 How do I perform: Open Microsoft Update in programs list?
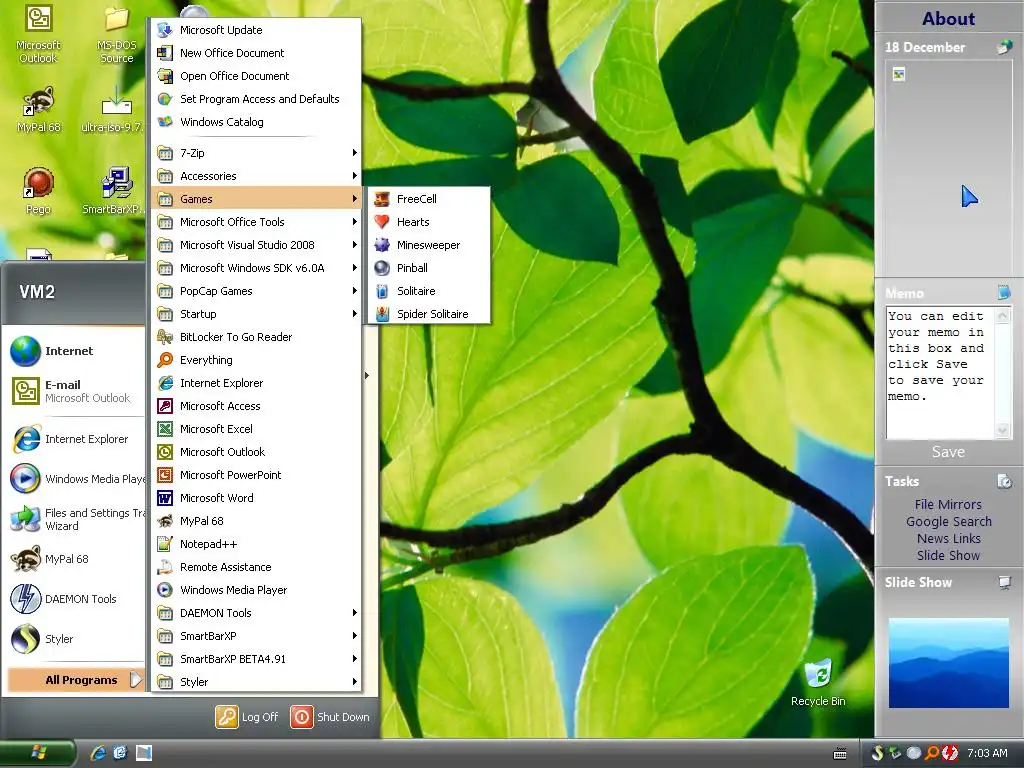point(257,30)
